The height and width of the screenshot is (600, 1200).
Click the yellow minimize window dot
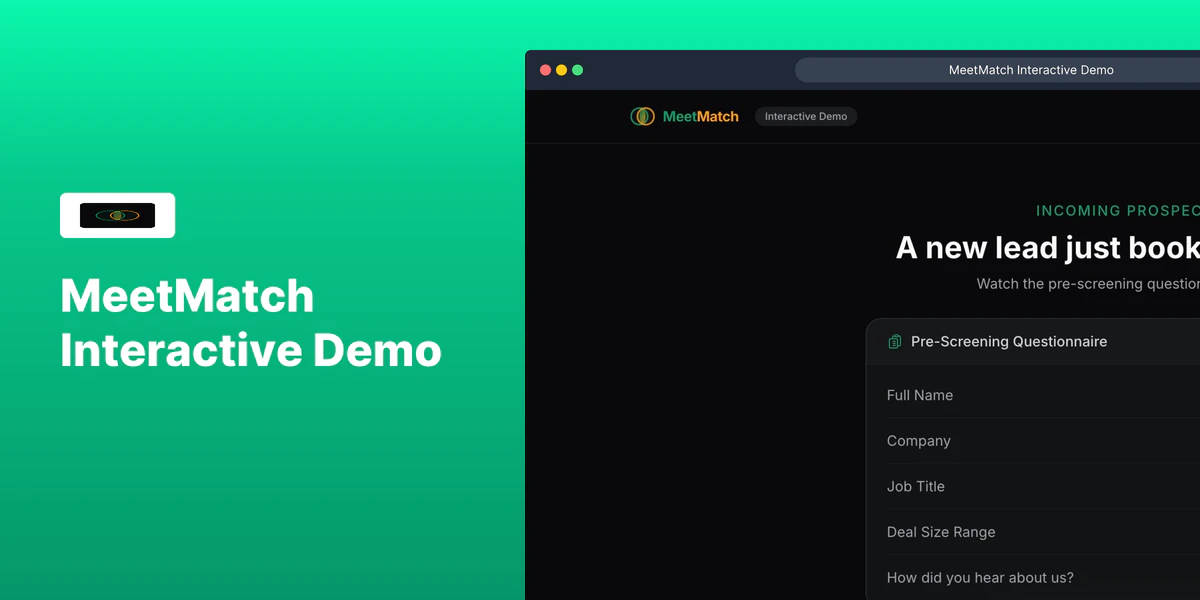tap(562, 70)
